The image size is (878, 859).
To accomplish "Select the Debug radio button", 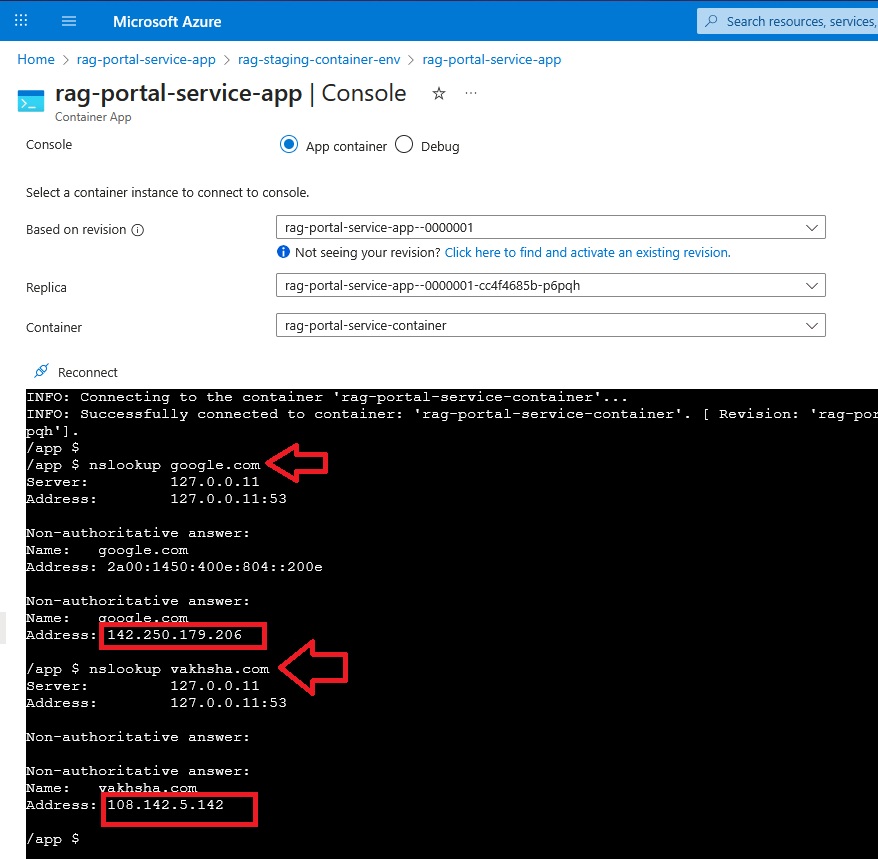I will [x=404, y=145].
